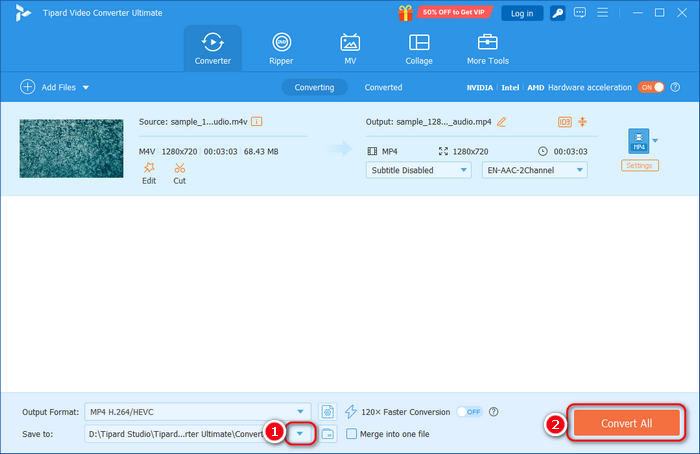Open the EN-AAC-2Channel audio dropdown
The height and width of the screenshot is (454, 700).
[x=534, y=170]
